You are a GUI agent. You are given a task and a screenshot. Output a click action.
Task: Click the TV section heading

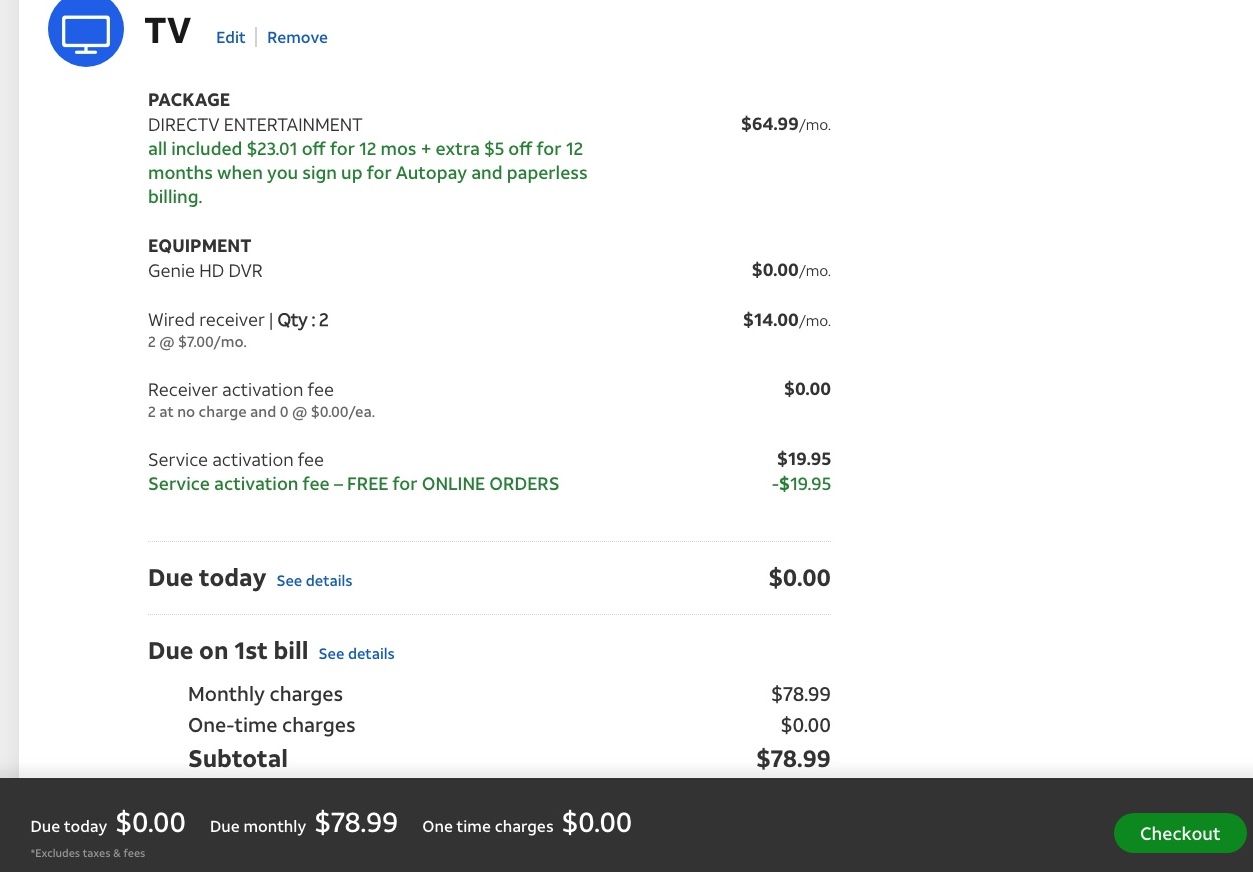point(167,31)
